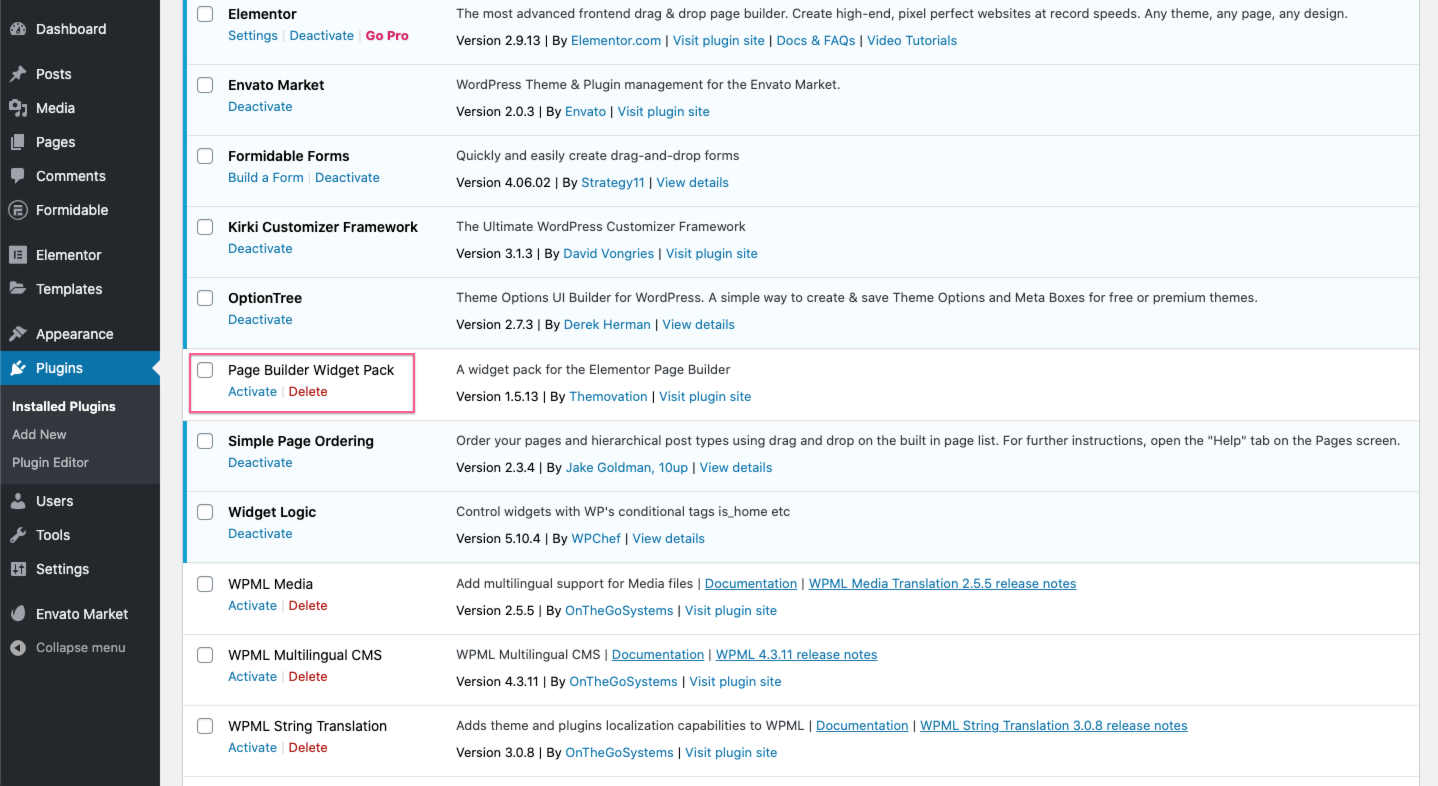
Task: Check the Elementor plugin checkbox
Action: (x=205, y=14)
